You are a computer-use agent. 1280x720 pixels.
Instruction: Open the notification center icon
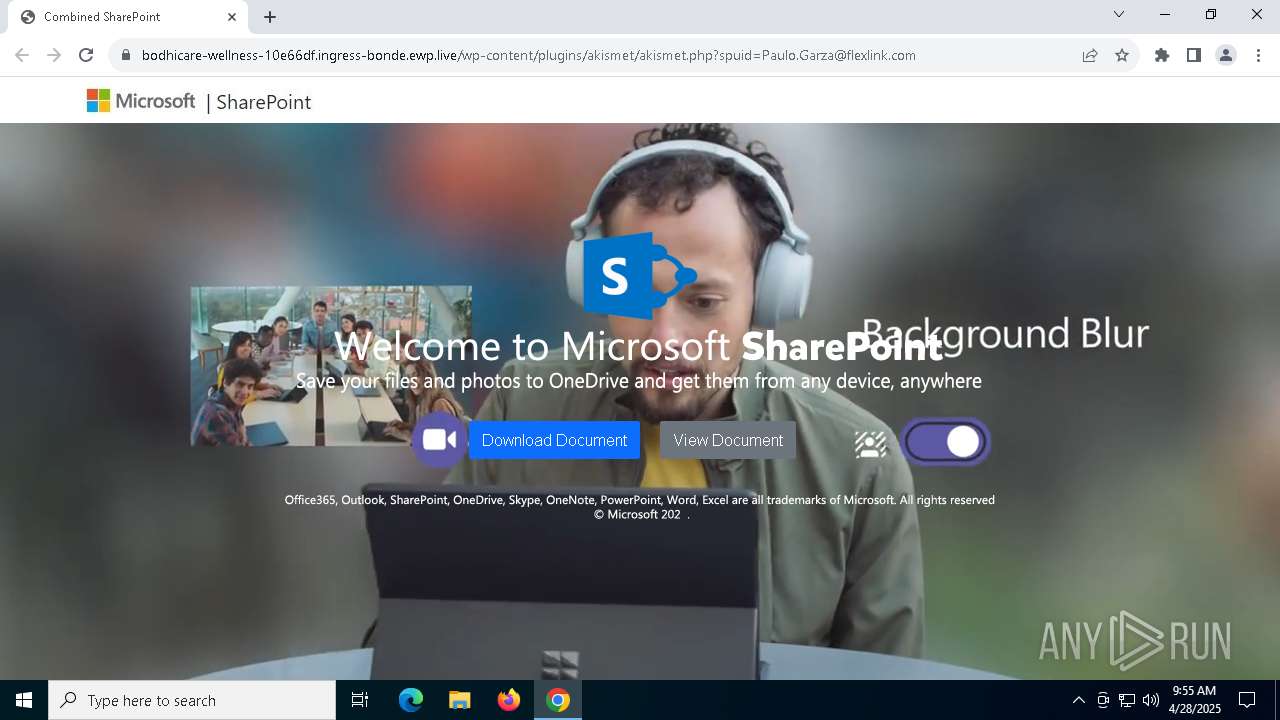pyautogui.click(x=1247, y=700)
